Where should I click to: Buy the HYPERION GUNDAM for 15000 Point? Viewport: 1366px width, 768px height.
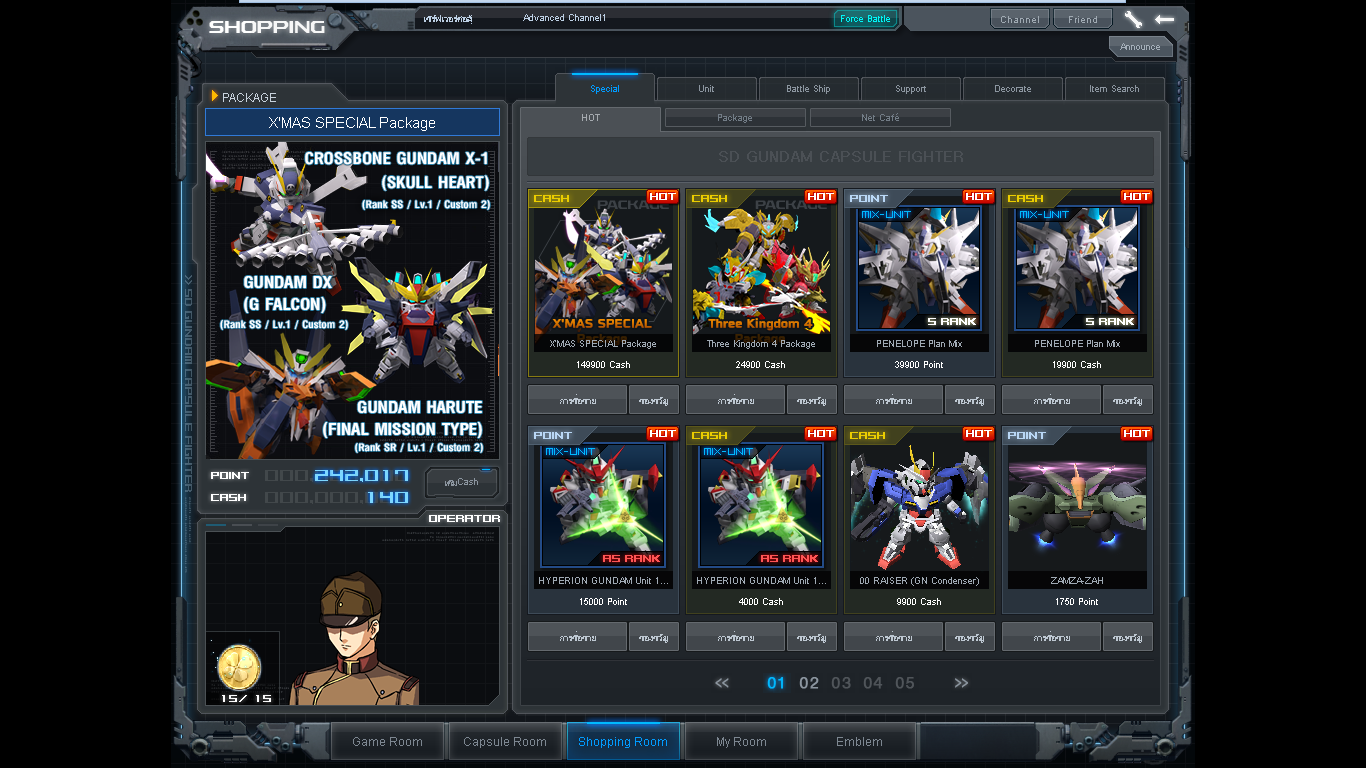[x=578, y=637]
